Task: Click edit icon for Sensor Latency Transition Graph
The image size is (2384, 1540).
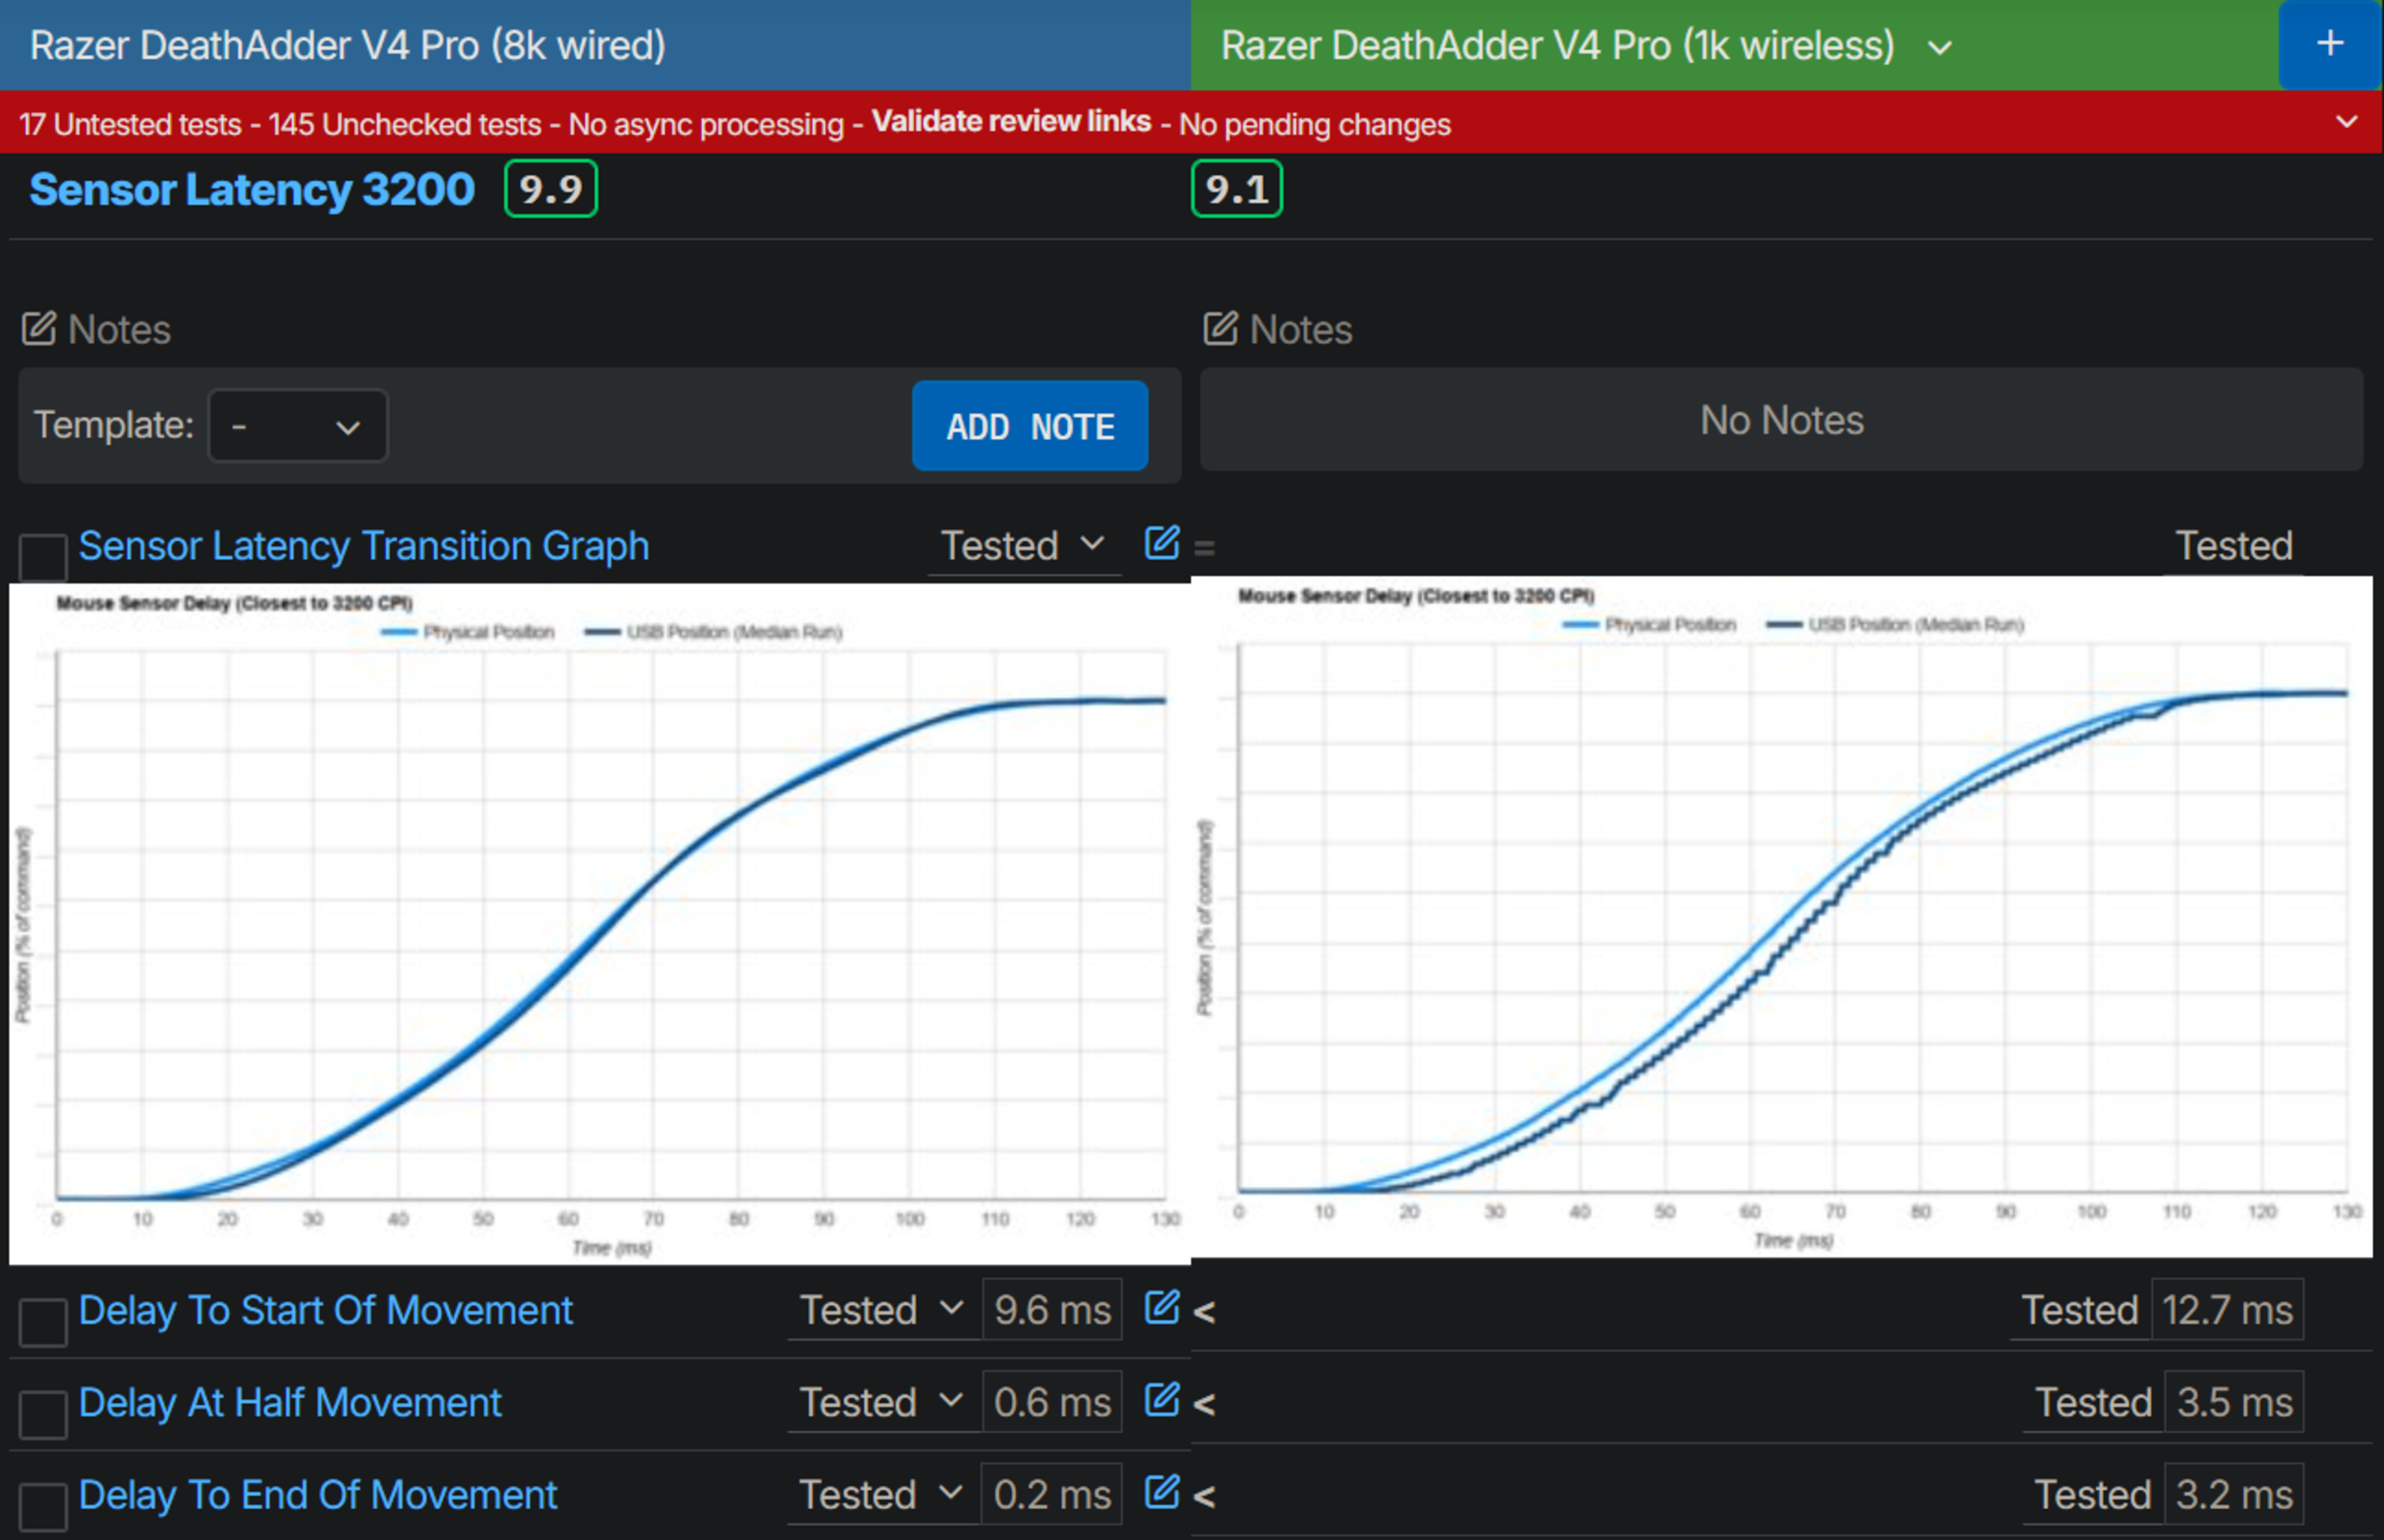Action: [1161, 543]
